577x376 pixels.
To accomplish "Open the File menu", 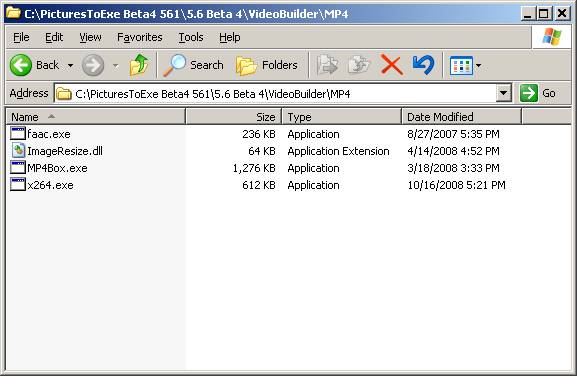I will point(21,37).
